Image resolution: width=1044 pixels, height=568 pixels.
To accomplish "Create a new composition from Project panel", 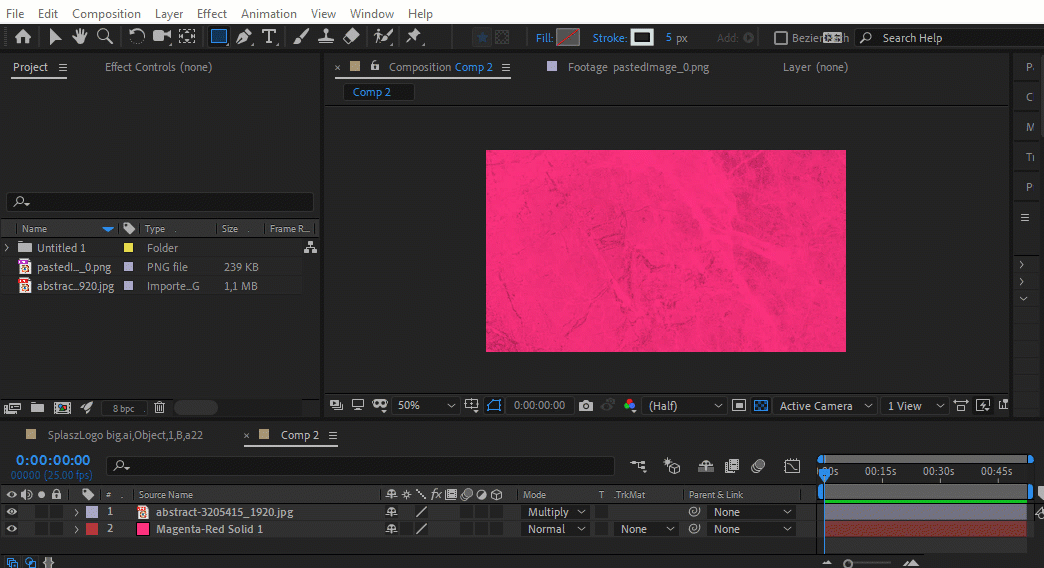I will coord(62,408).
